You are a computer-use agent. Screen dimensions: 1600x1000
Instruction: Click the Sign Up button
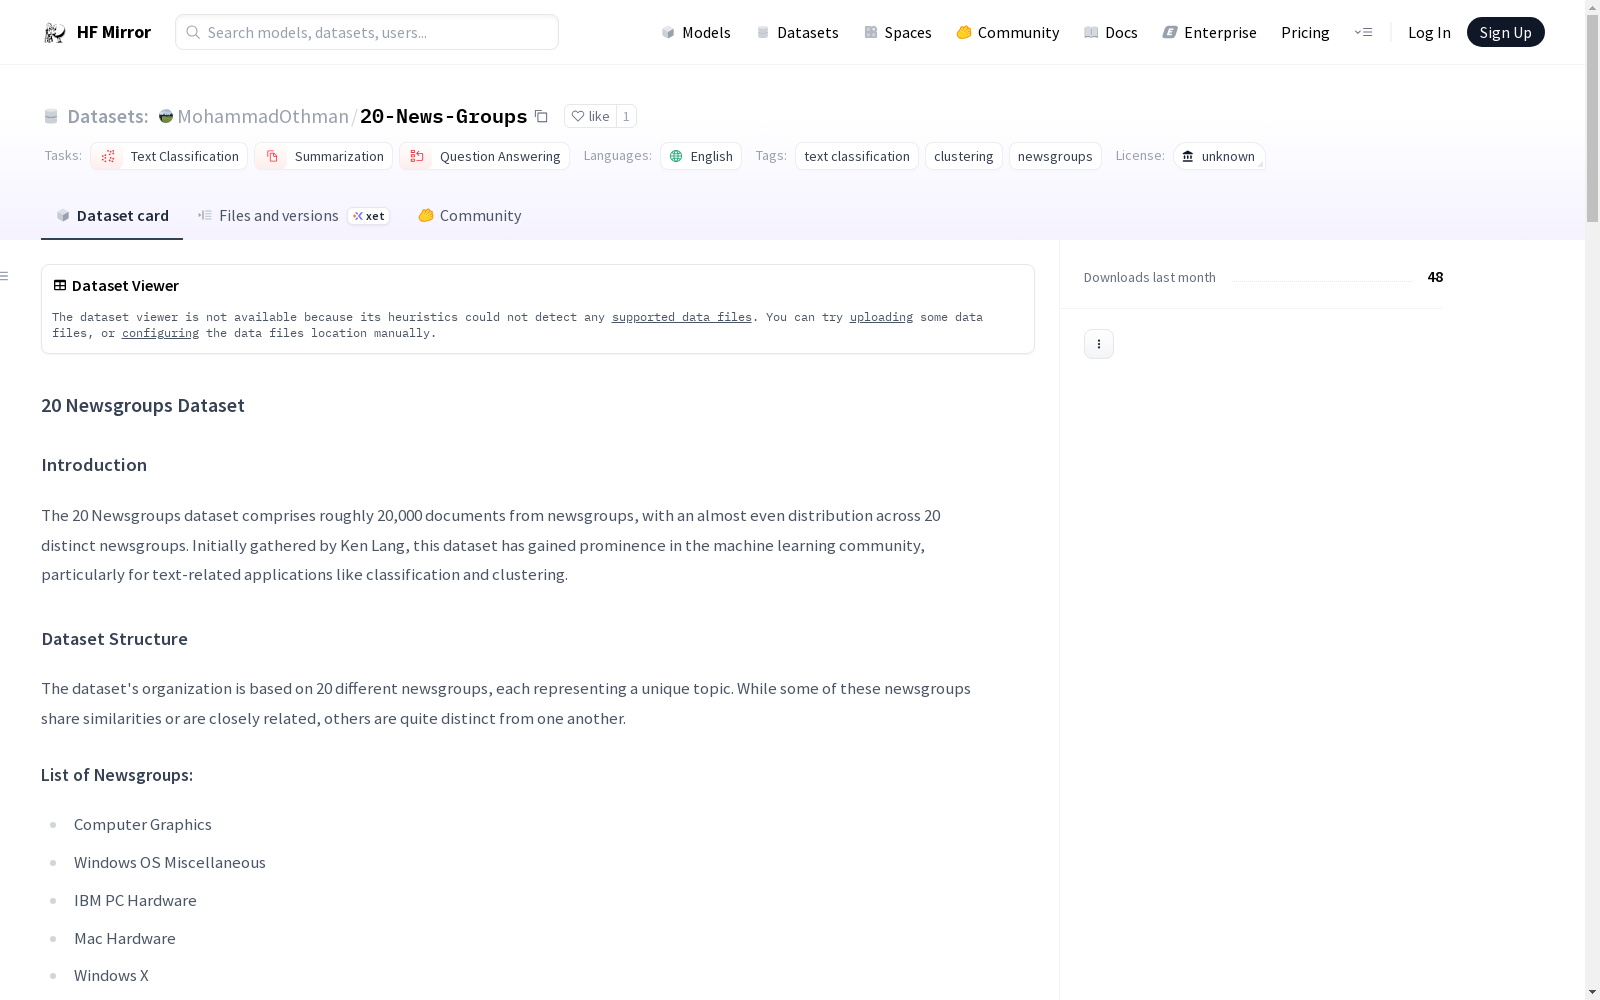pyautogui.click(x=1506, y=32)
